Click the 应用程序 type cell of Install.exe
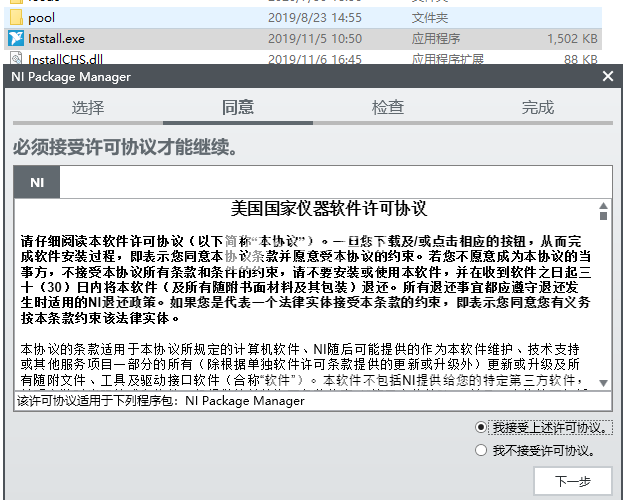This screenshot has width=624, height=500. [436, 39]
